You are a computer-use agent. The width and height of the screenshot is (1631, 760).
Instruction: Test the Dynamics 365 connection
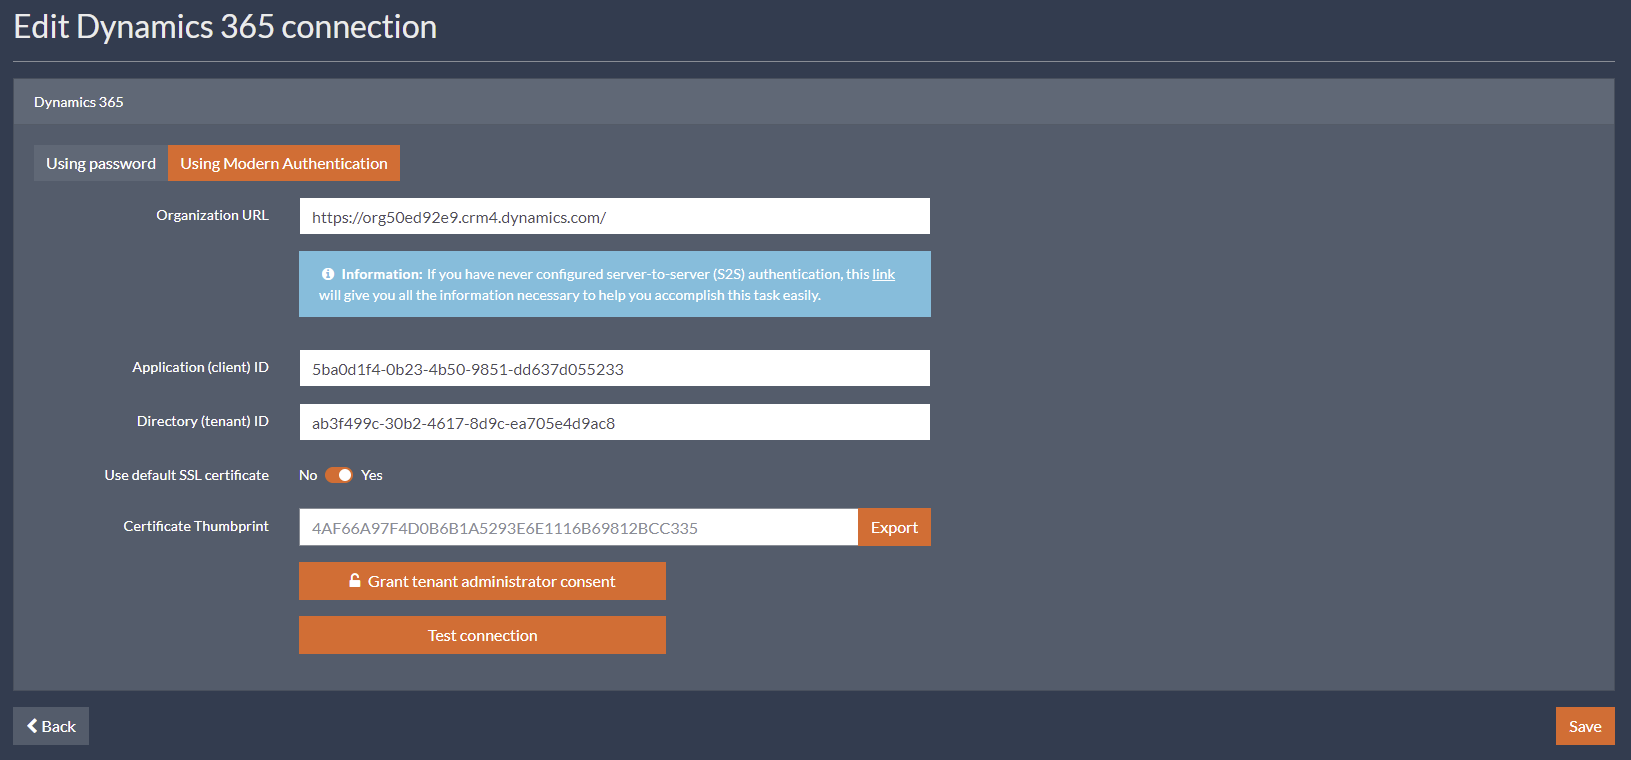[x=482, y=635]
